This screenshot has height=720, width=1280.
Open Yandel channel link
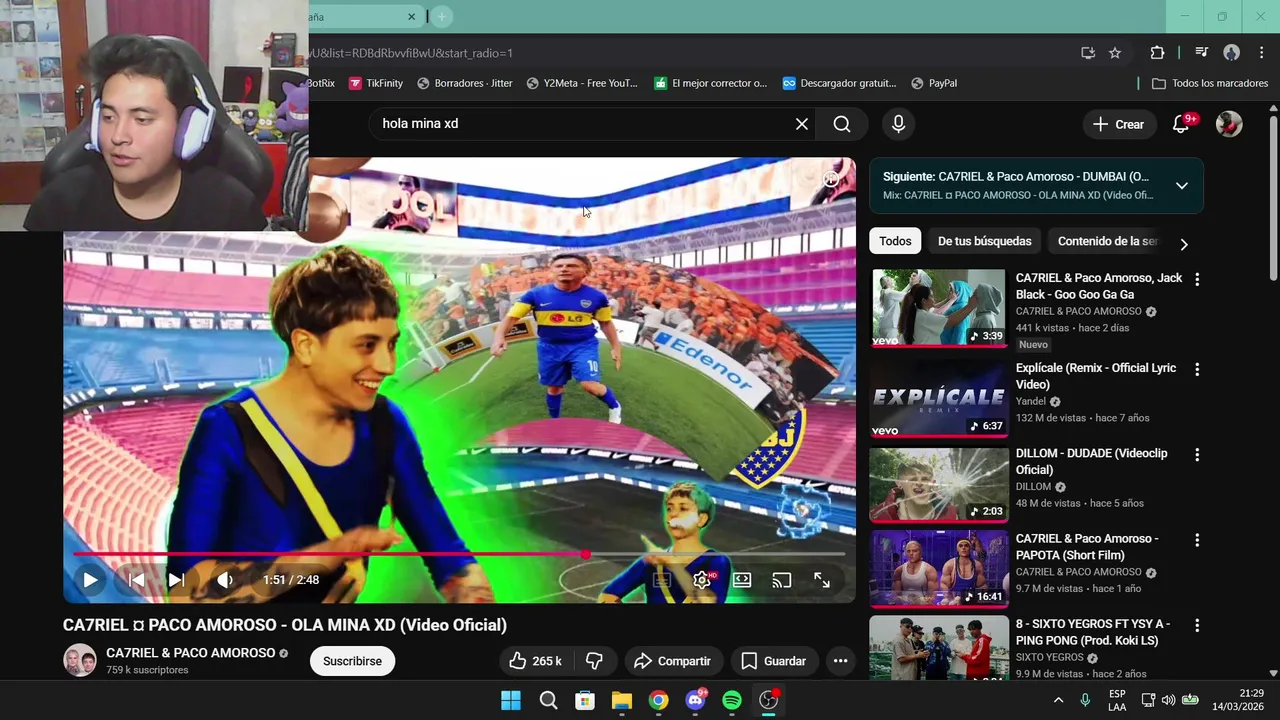[1032, 401]
